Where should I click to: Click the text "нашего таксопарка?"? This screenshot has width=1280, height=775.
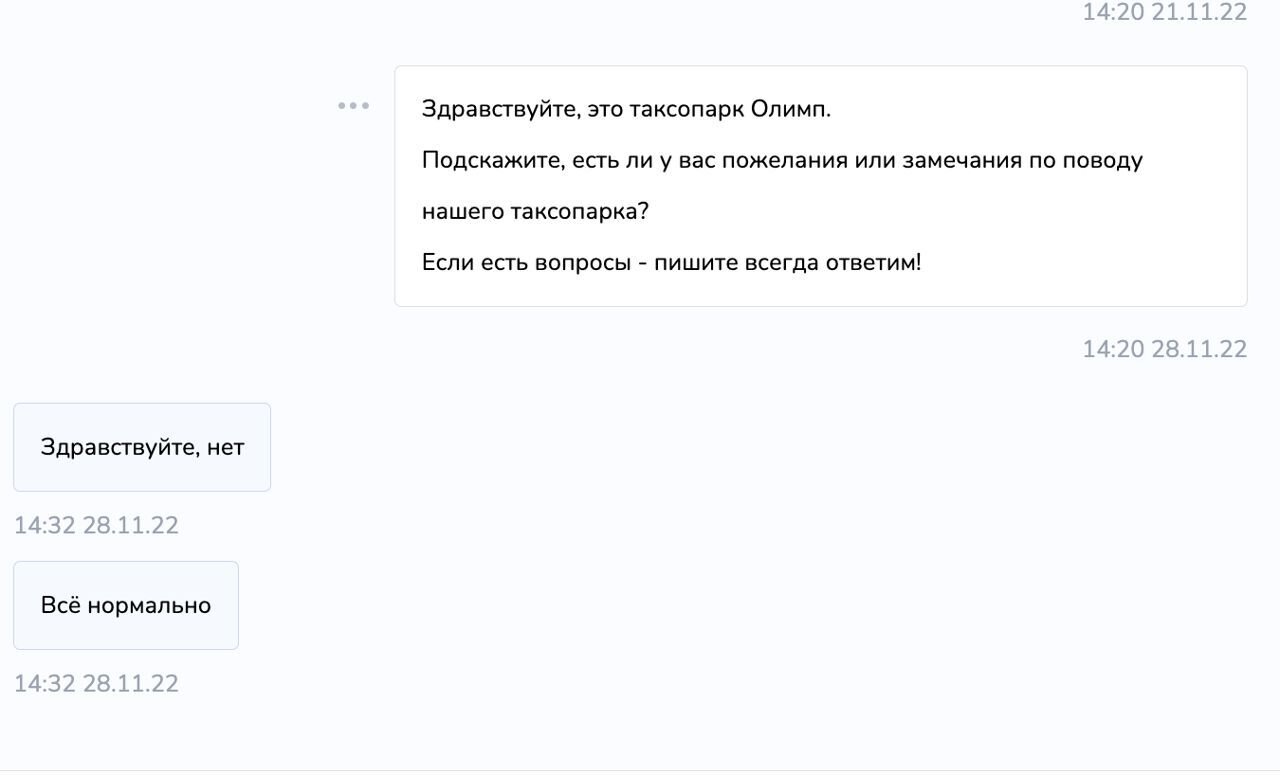[x=536, y=212]
